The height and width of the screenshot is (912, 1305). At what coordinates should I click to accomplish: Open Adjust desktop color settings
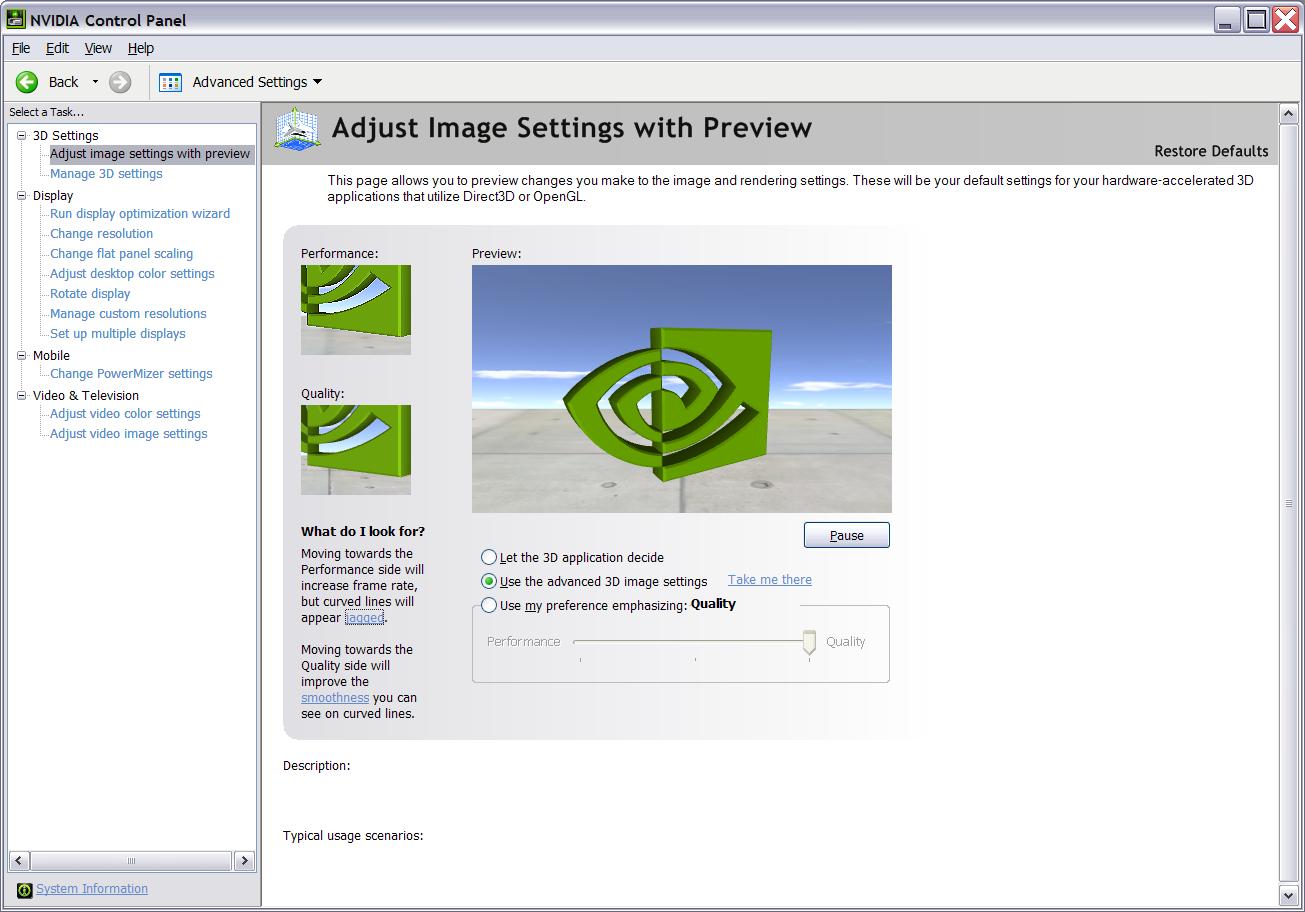click(132, 274)
